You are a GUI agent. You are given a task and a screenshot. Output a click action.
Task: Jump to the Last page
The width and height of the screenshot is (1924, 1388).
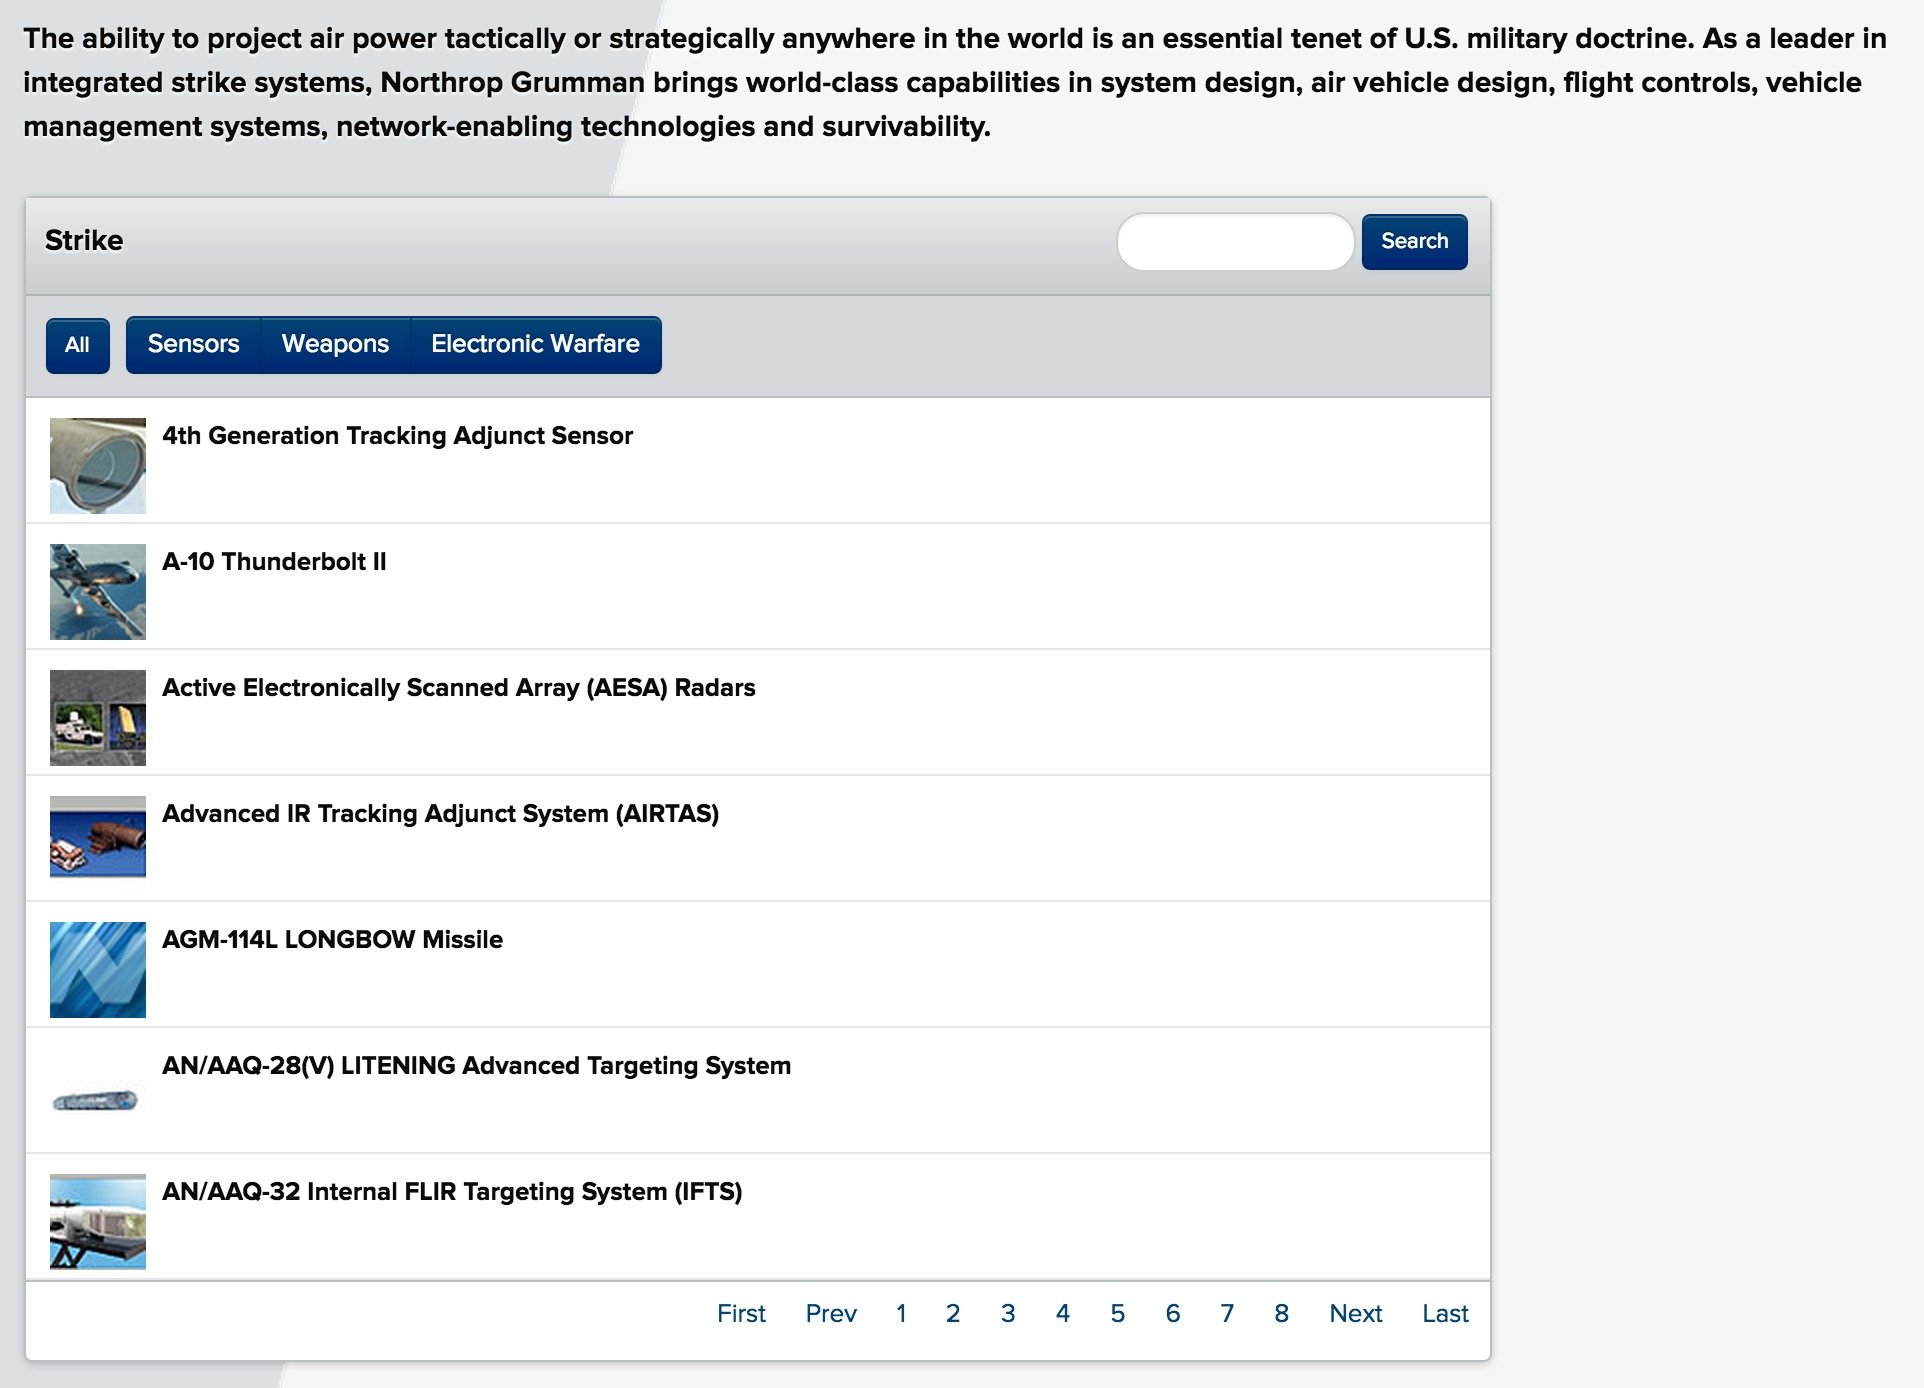(x=1446, y=1314)
